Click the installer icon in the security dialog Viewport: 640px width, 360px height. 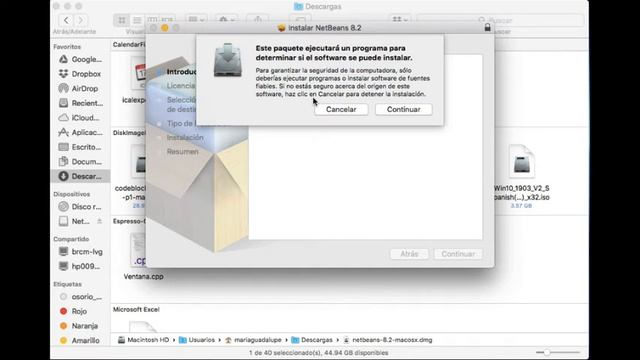coord(228,60)
